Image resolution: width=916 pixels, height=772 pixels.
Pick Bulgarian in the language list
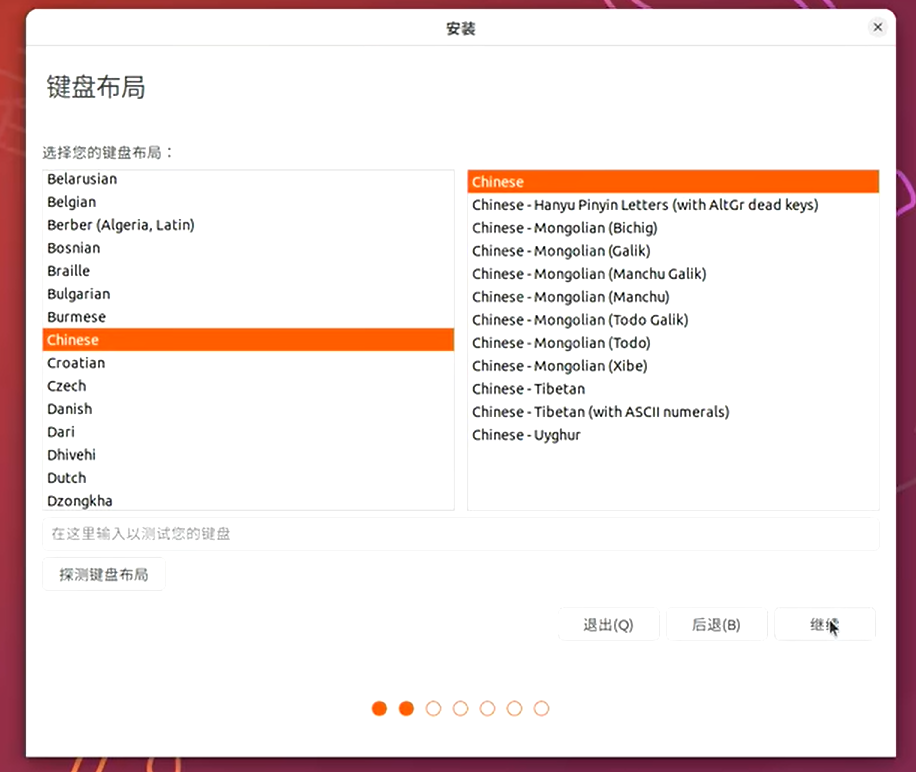point(79,294)
